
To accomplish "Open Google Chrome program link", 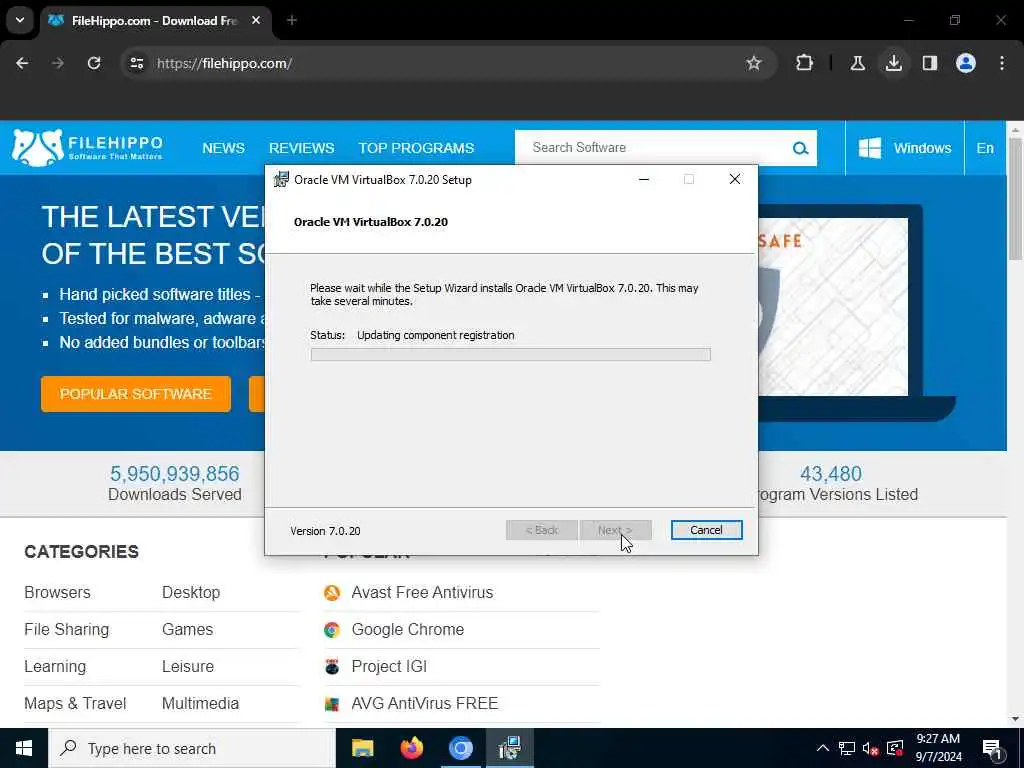I will point(408,630).
